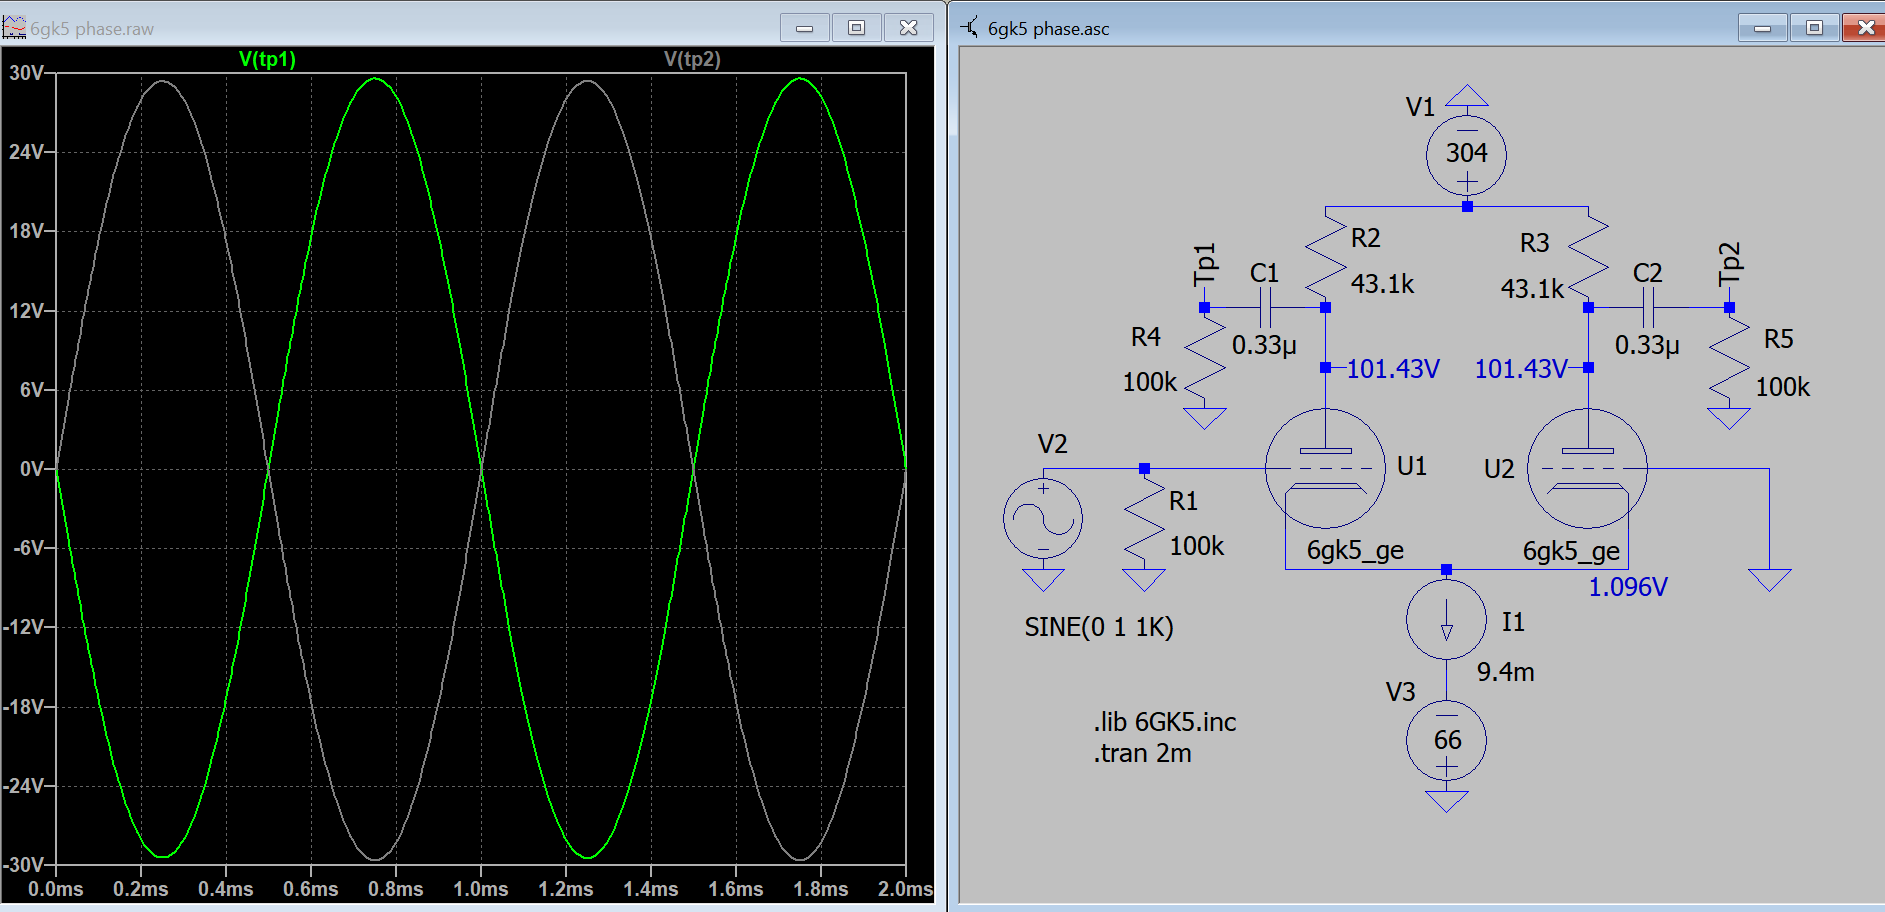Click the .lib 6GK5.inc directive
The image size is (1885, 912).
[x=1165, y=722]
